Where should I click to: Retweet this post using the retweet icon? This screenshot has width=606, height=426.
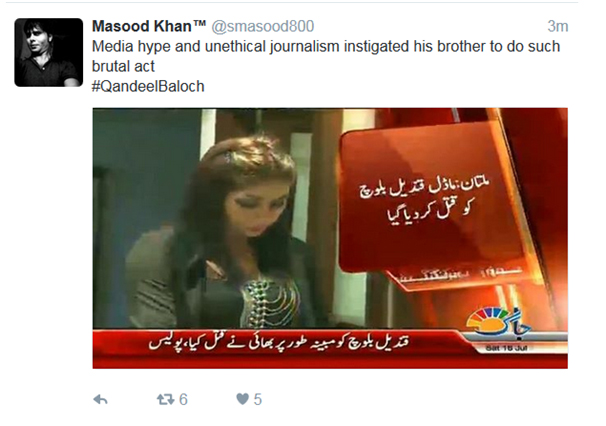point(165,399)
